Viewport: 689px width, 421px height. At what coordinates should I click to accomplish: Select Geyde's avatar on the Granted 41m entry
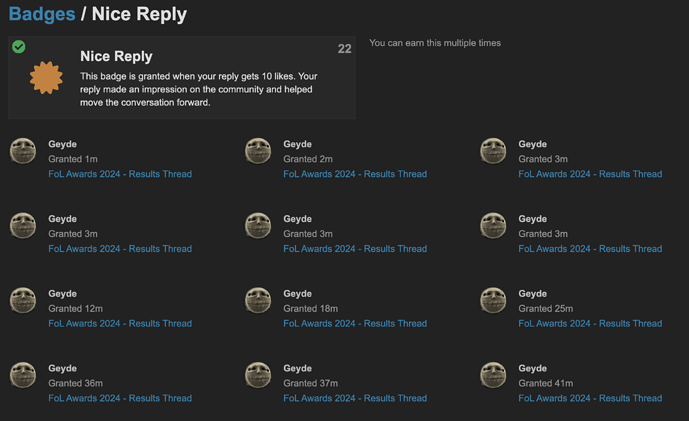tap(493, 375)
